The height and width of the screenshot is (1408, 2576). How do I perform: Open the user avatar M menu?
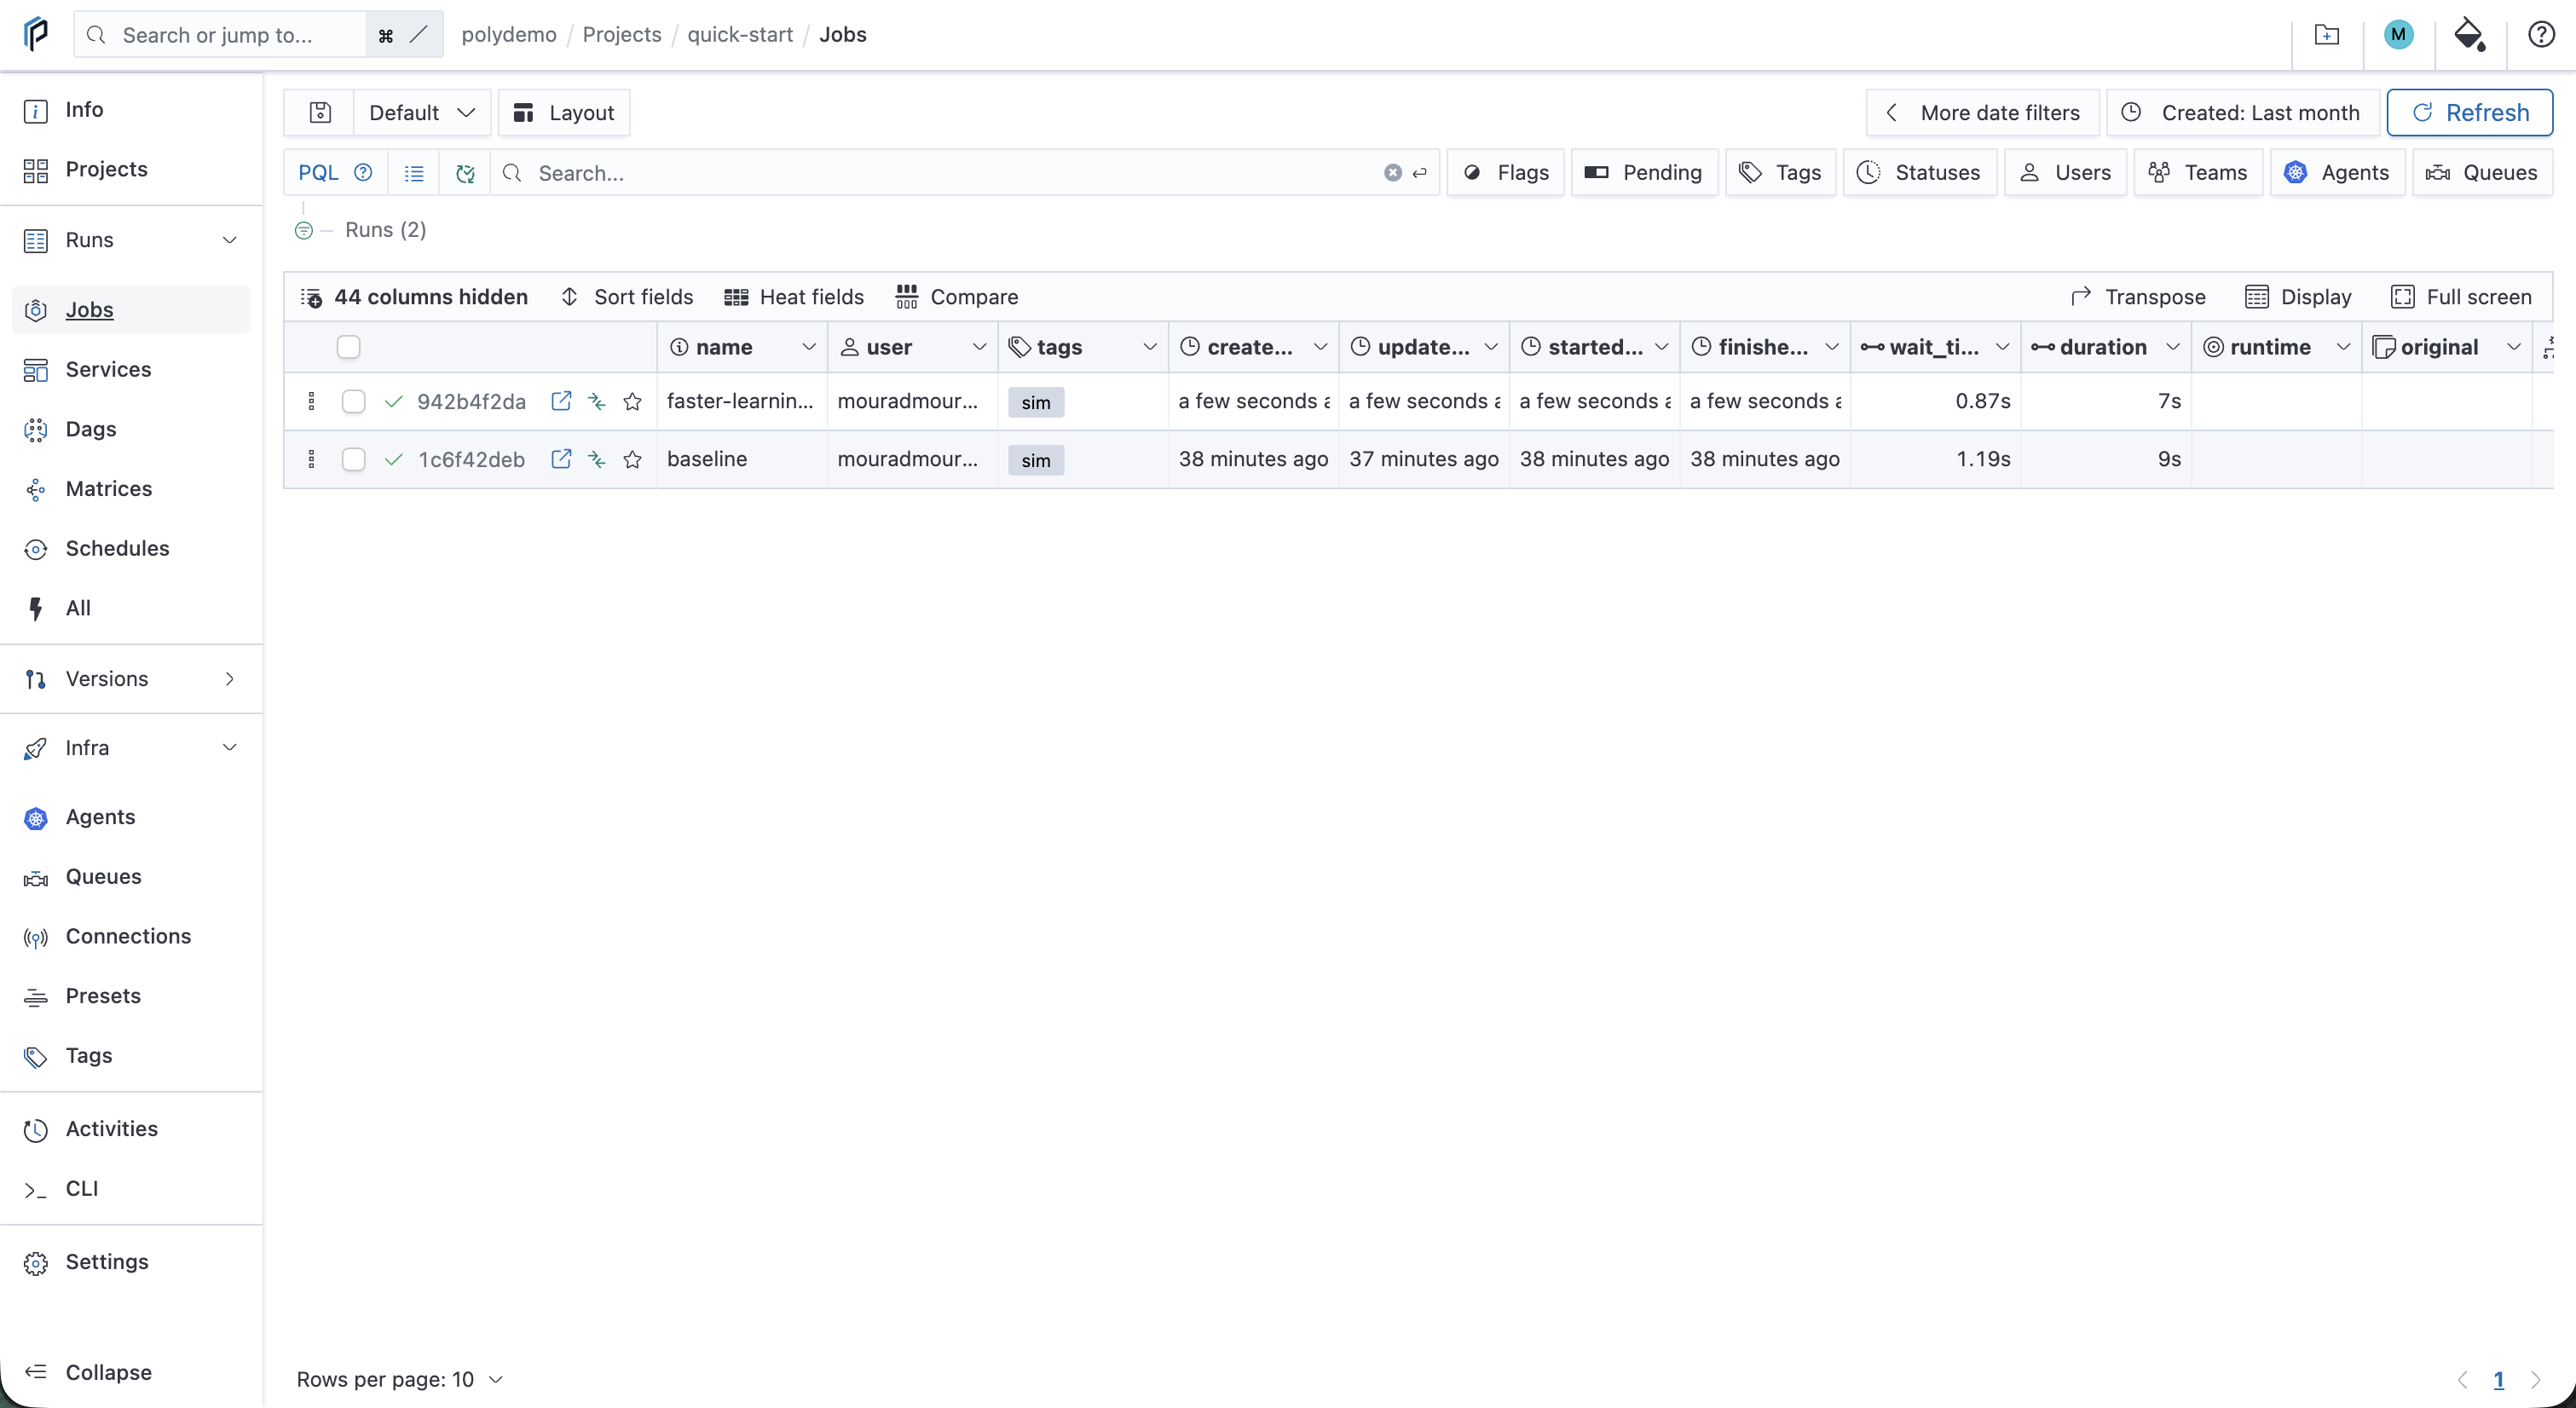(x=2398, y=35)
